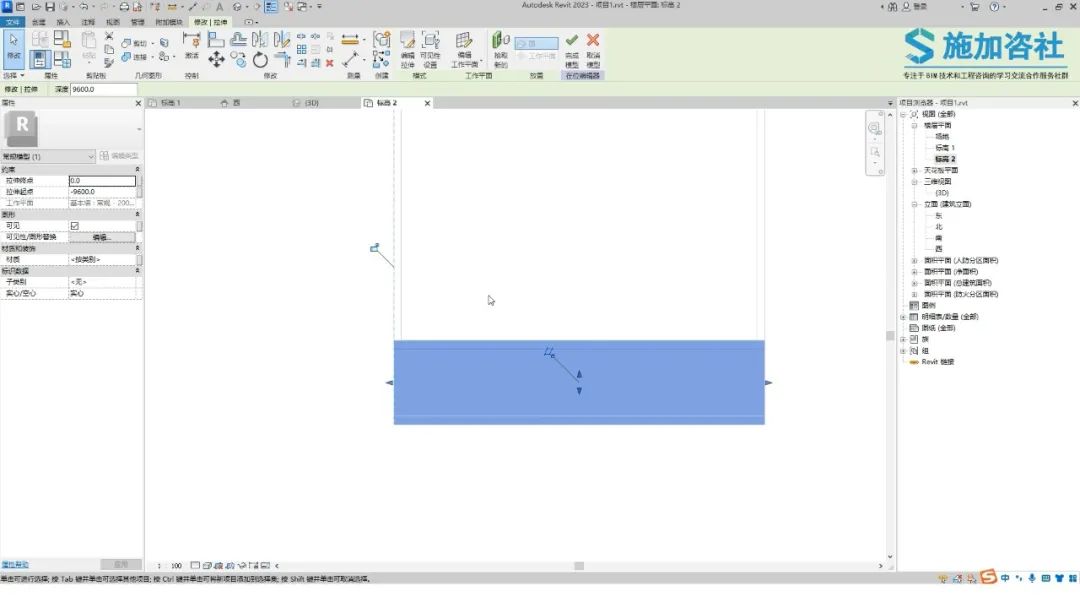Click the Save icon in quick access toolbar
The height and width of the screenshot is (608, 1080).
[x=50, y=7]
